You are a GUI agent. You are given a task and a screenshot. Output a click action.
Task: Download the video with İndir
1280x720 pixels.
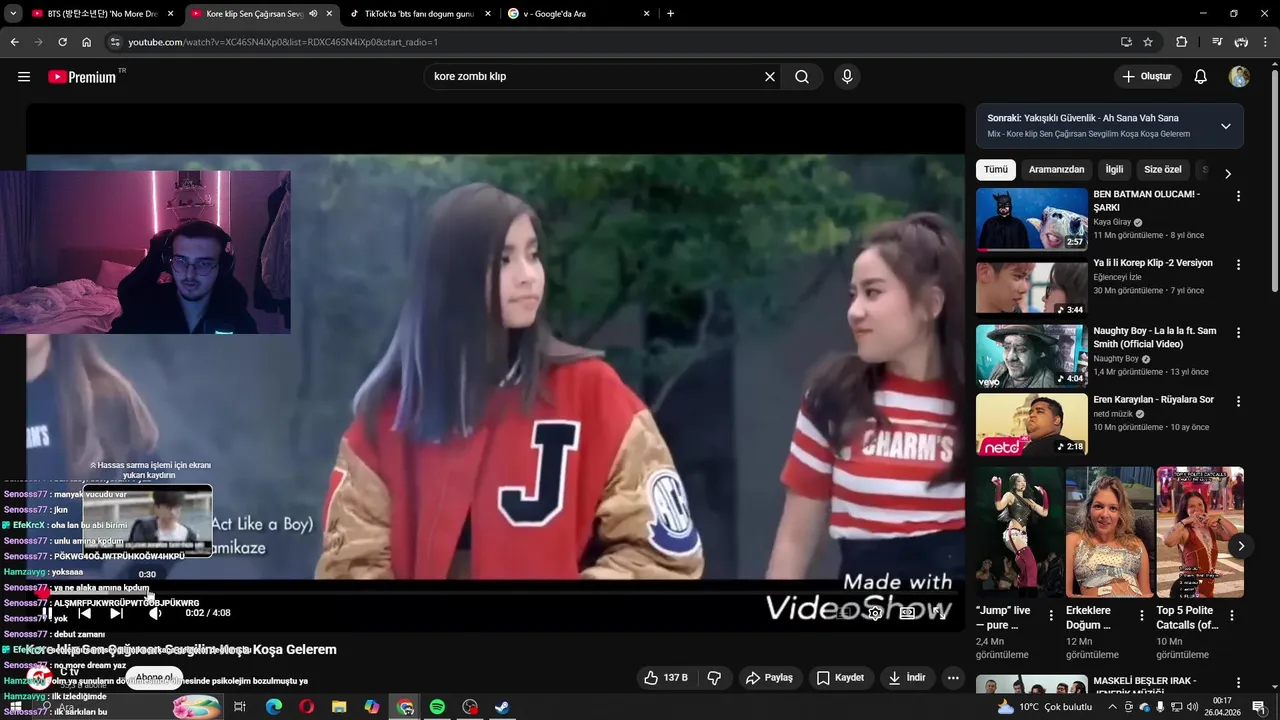pos(907,678)
